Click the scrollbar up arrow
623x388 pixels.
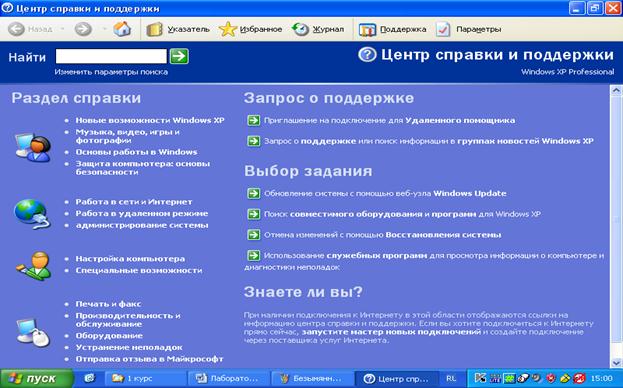coord(616,90)
